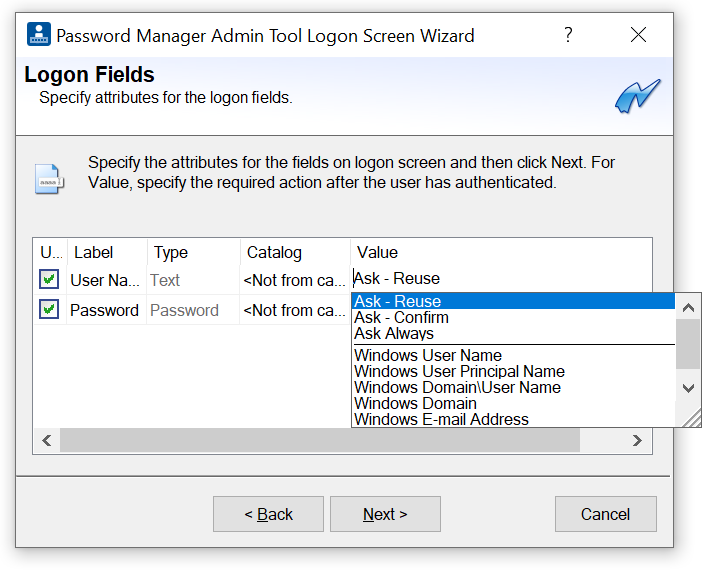
Task: Click the Password Manager title bar icon
Action: click(x=38, y=36)
